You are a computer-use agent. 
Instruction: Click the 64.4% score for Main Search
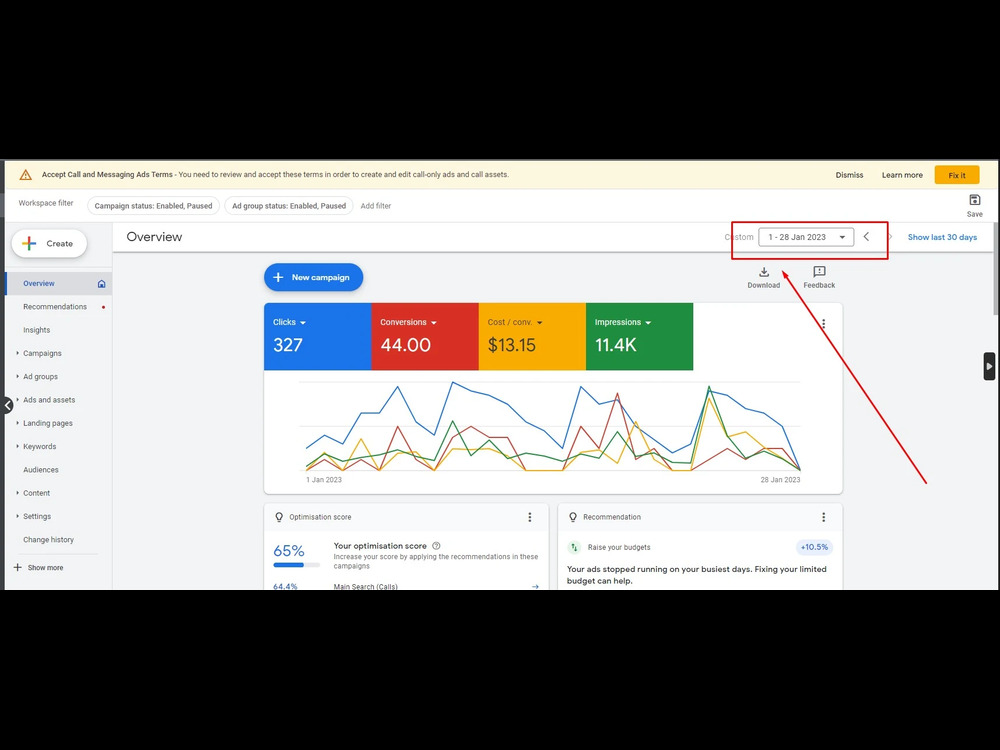click(285, 586)
